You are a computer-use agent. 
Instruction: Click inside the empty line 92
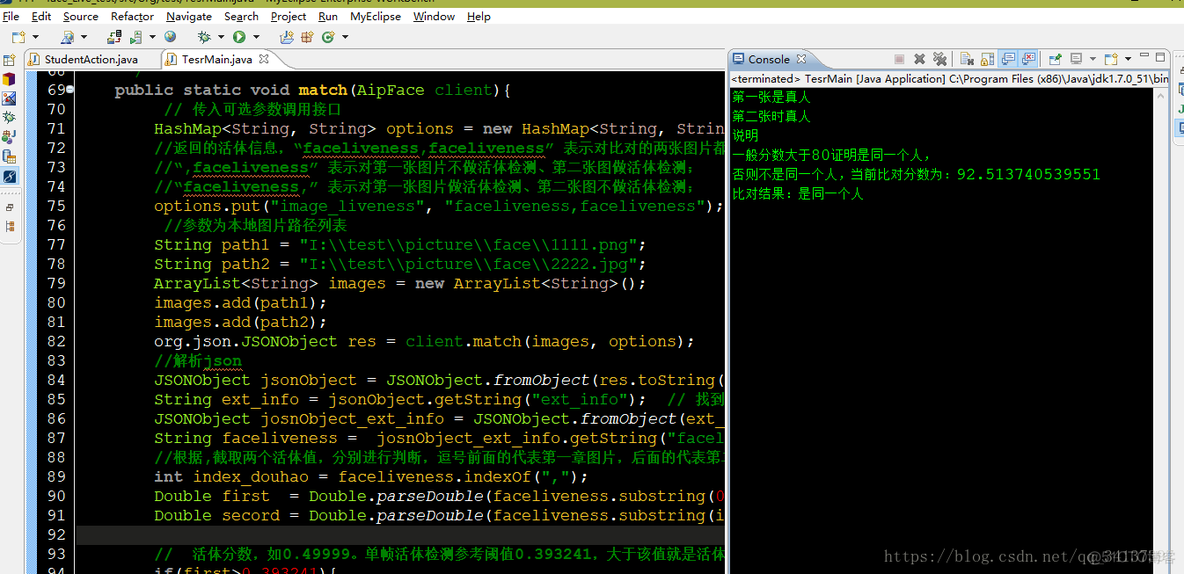[400, 535]
